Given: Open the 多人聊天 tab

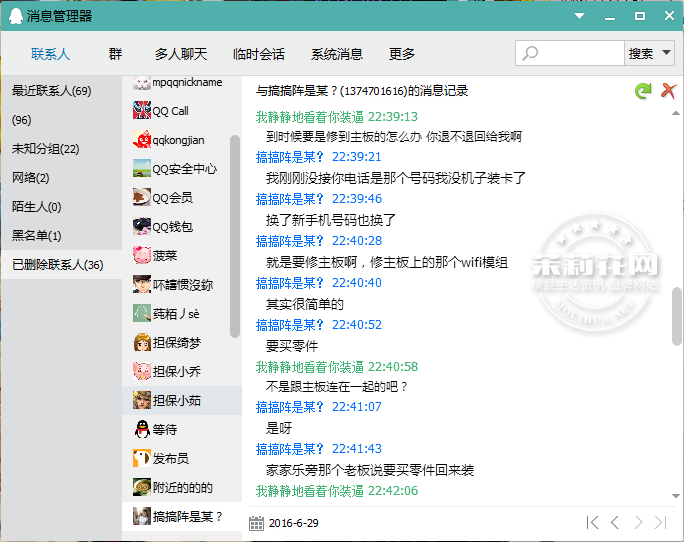Looking at the screenshot, I should (x=181, y=54).
